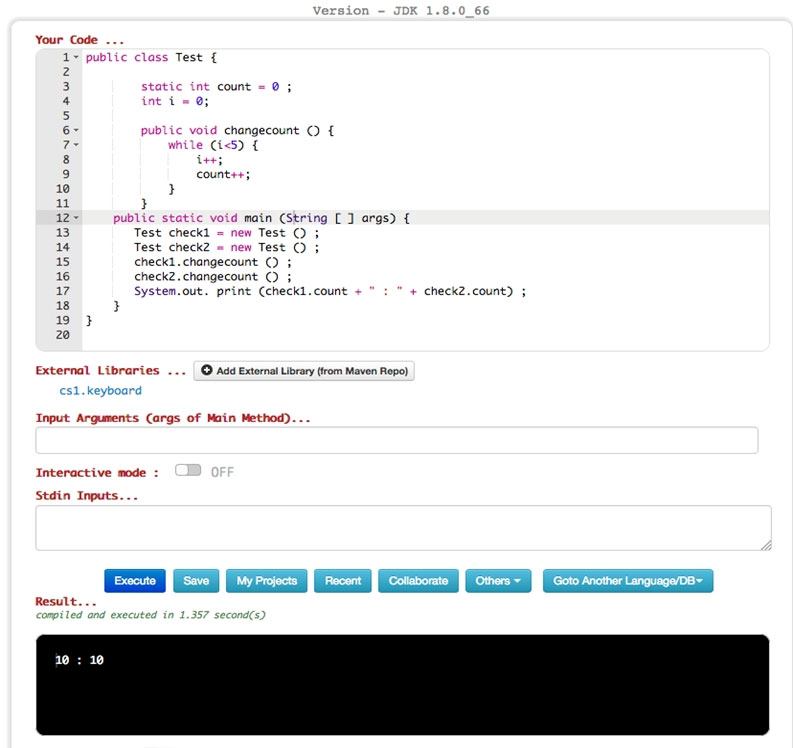Click the 'int i = 0;' code line
Image resolution: width=793 pixels, height=748 pixels.
point(174,101)
